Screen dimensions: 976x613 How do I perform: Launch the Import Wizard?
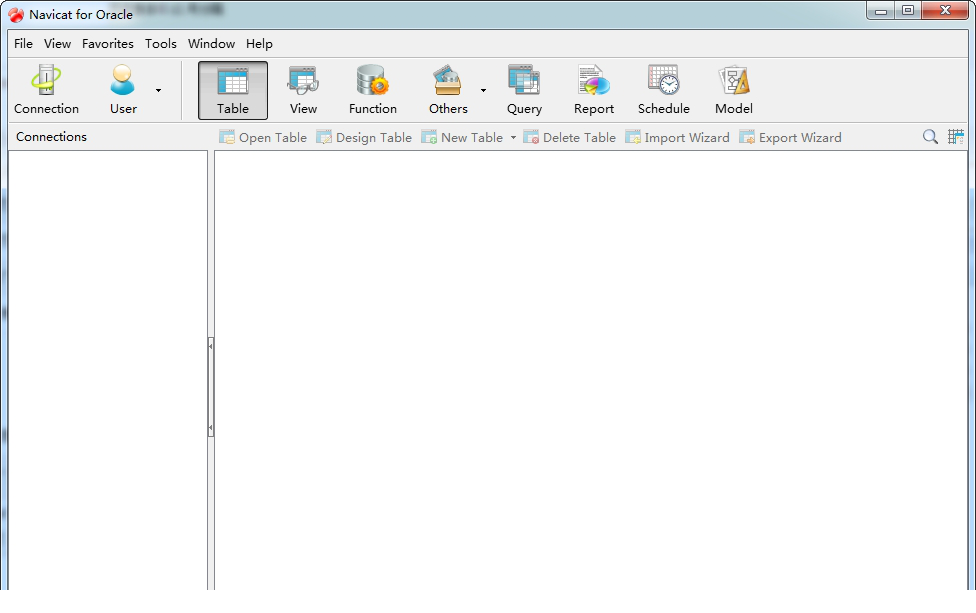(x=677, y=138)
